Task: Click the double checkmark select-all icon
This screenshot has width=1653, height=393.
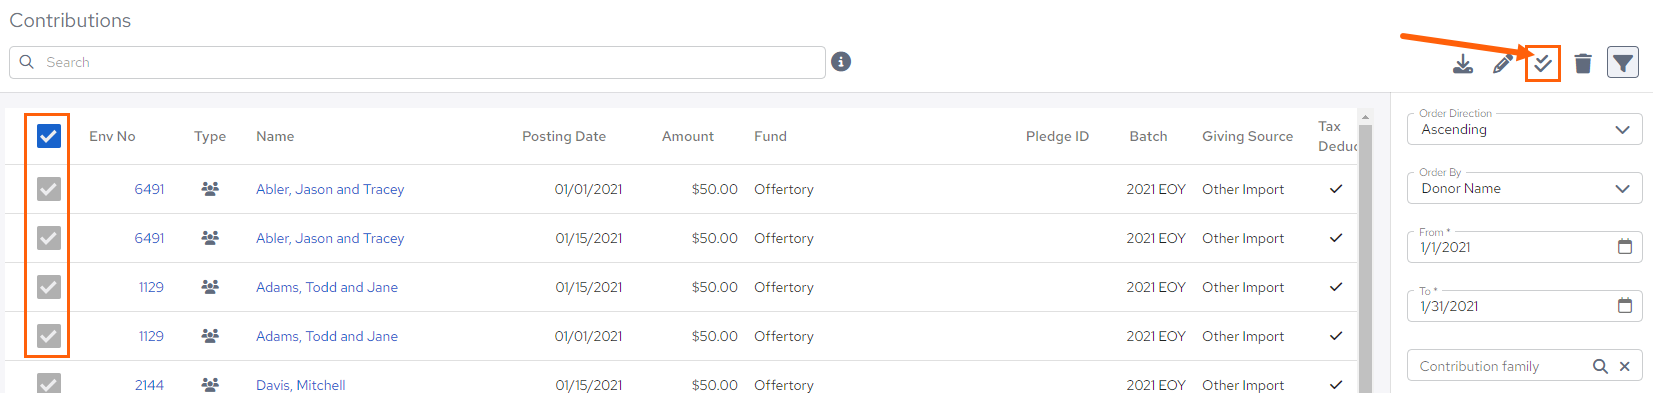Action: [1543, 64]
